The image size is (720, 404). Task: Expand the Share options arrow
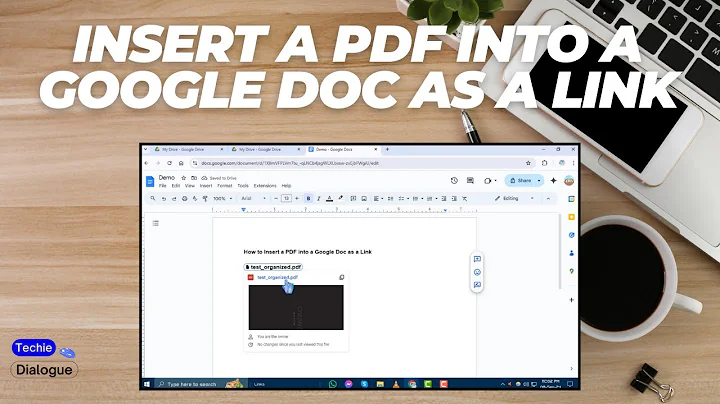[539, 180]
